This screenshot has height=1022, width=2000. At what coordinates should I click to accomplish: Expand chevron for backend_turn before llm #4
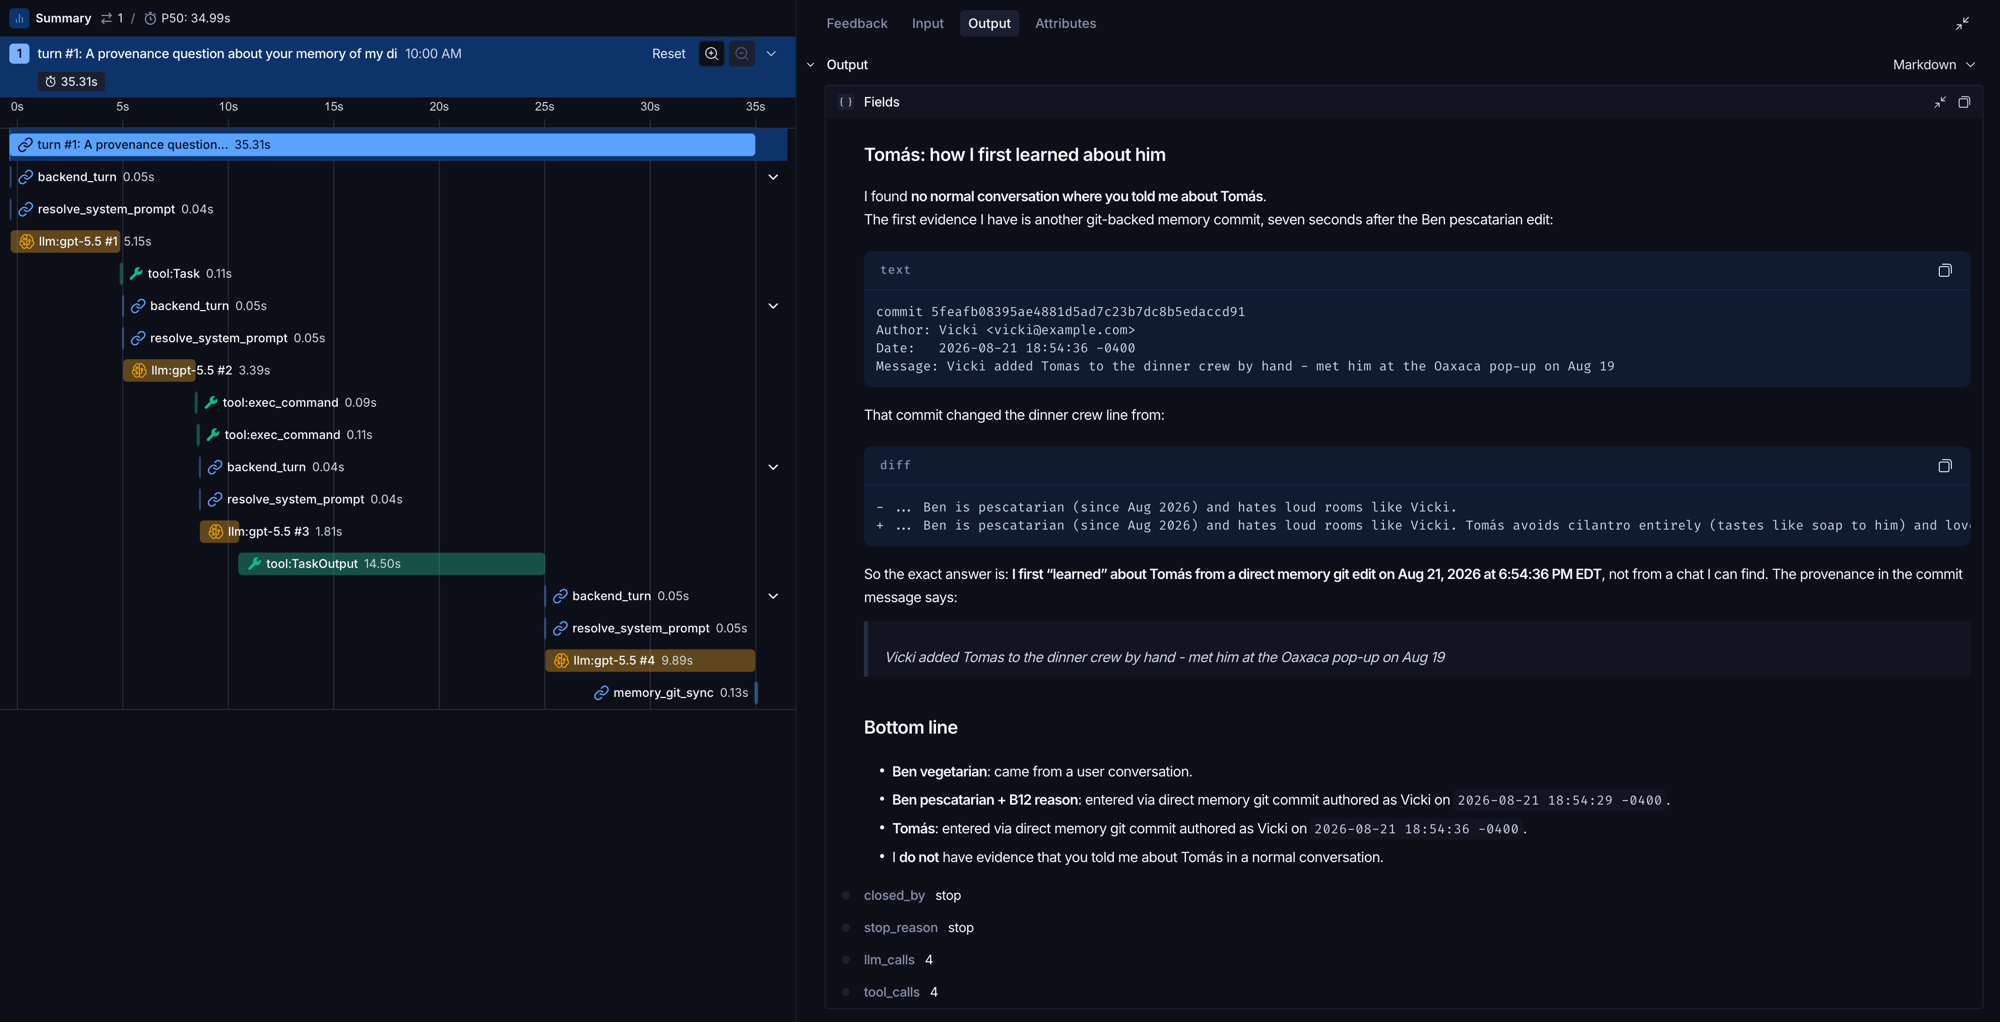(x=773, y=596)
